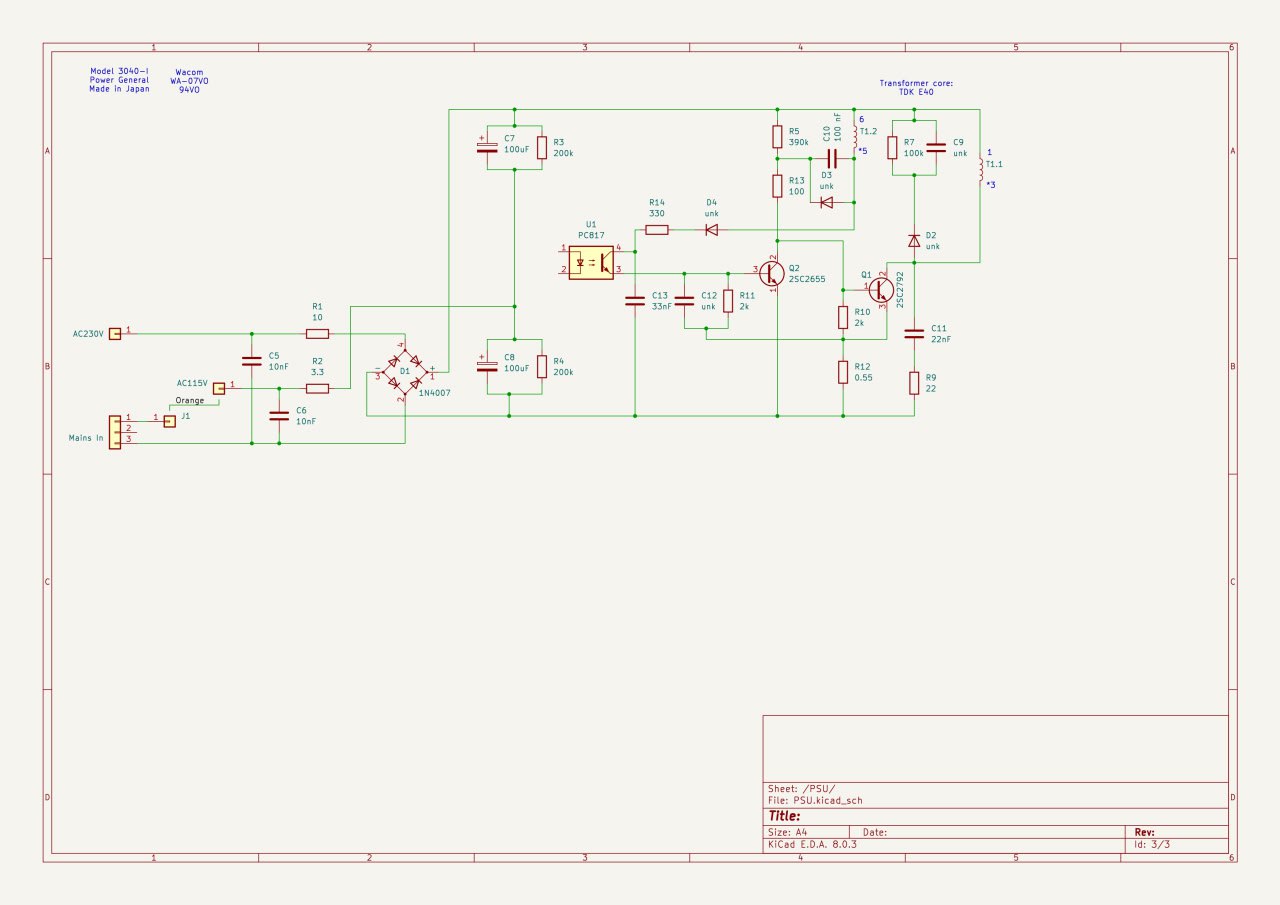Select transformer winding T1.1
This screenshot has height=905, width=1280.
tap(980, 171)
